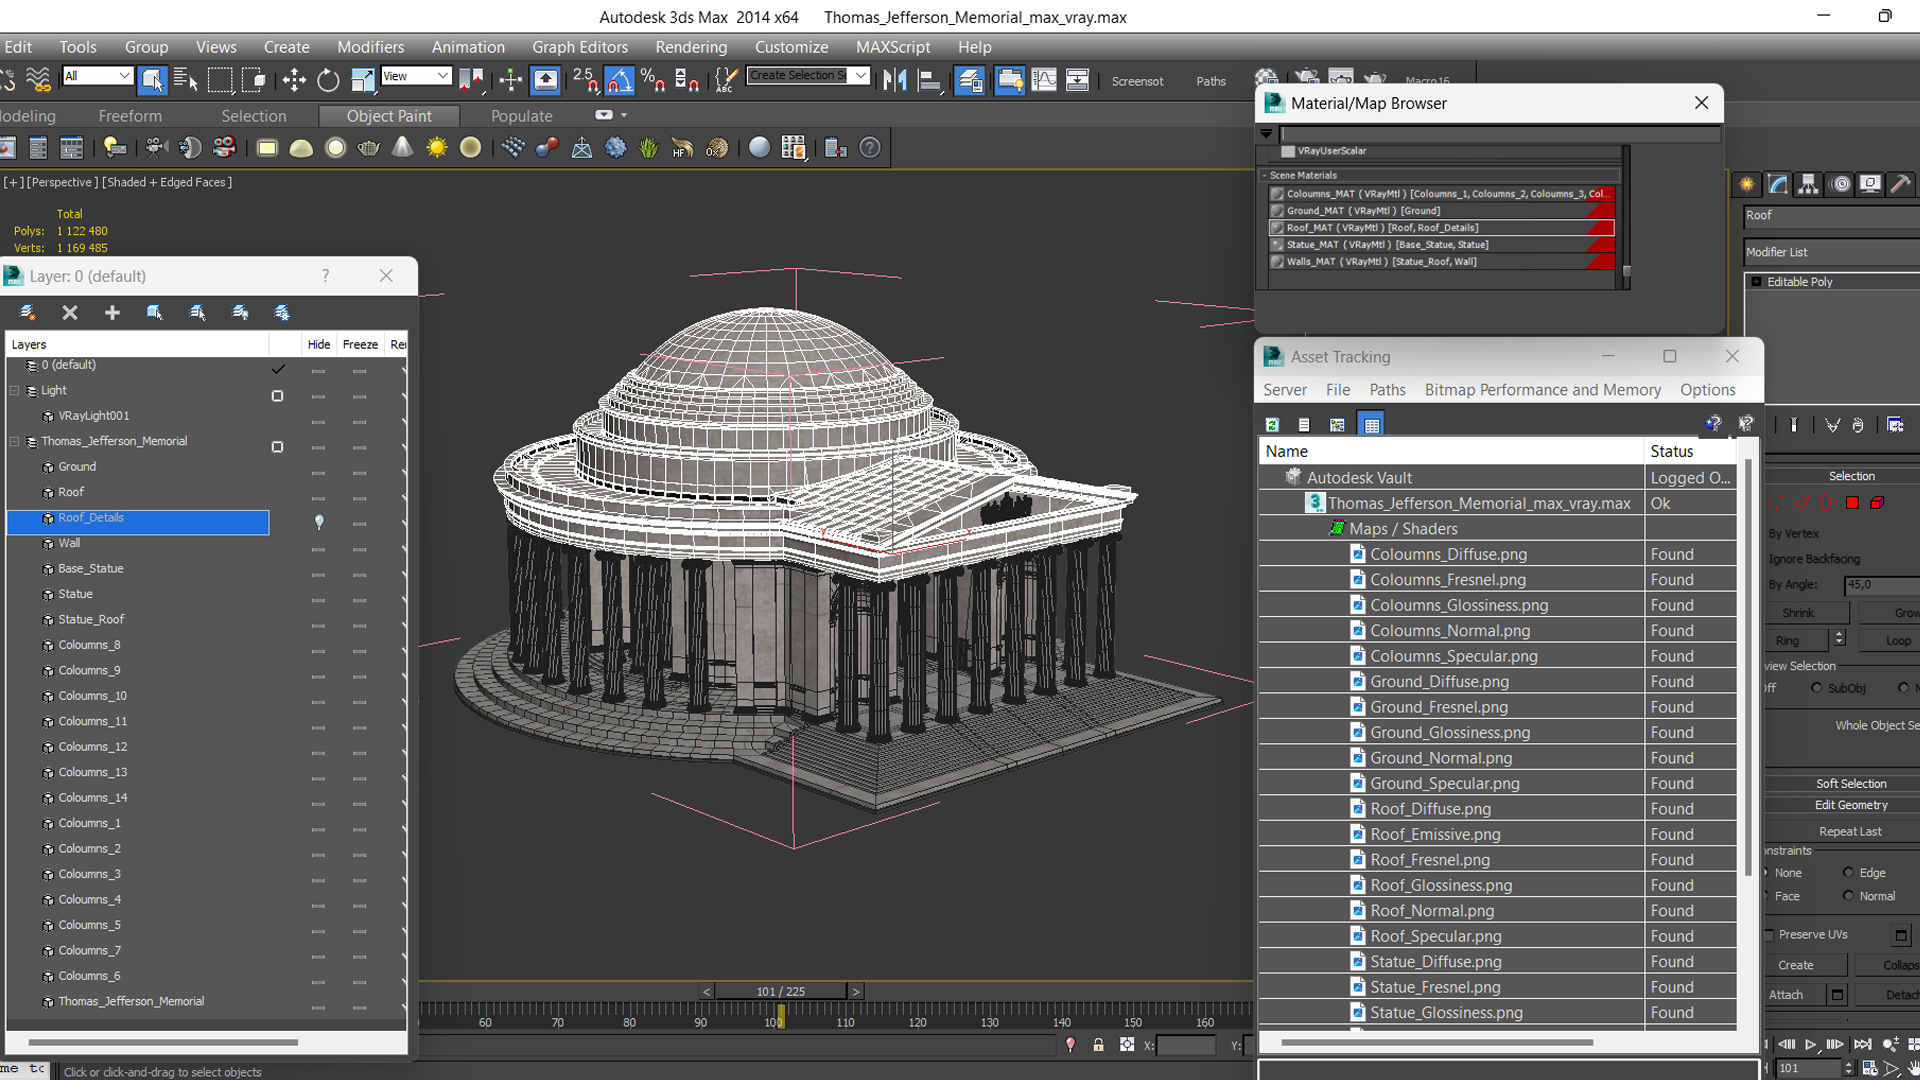This screenshot has width=1920, height=1080.
Task: Activate the Select Object tool
Action: [152, 80]
